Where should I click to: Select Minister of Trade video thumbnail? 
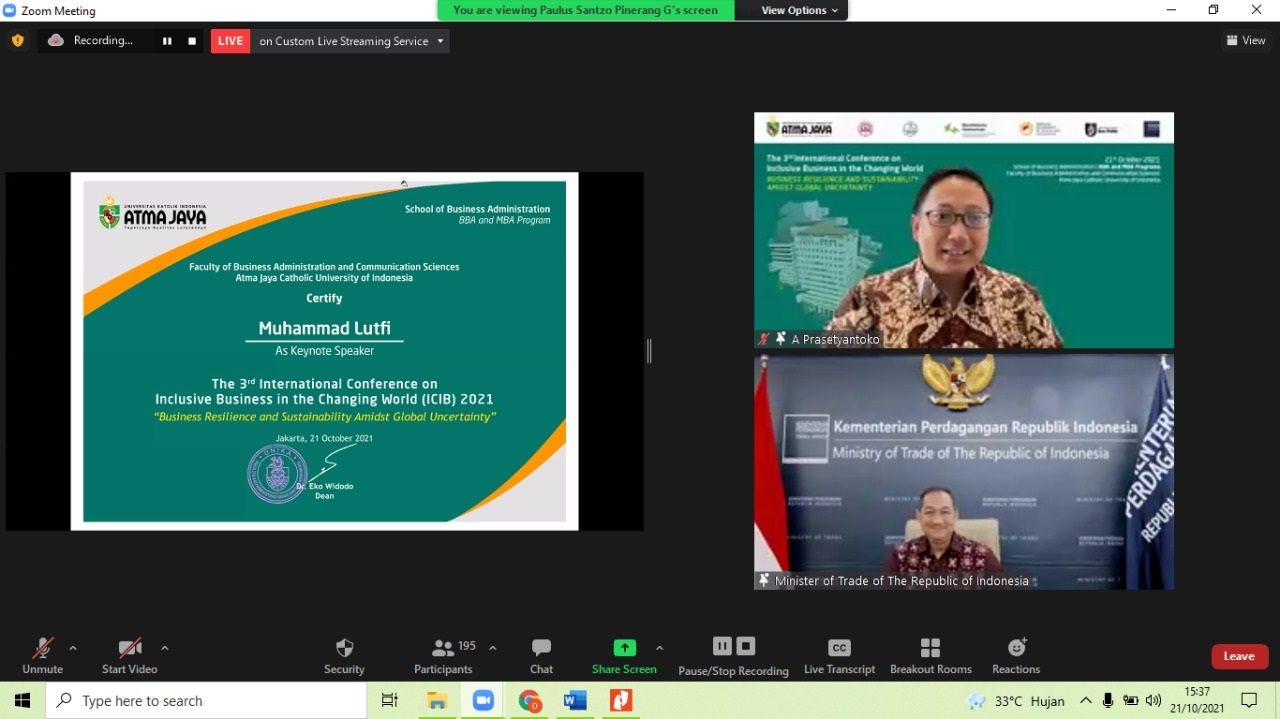tap(964, 472)
